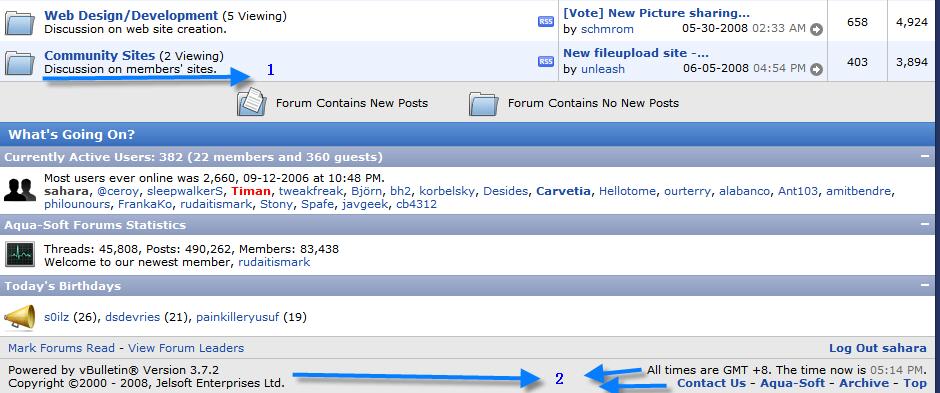Collapse the Currently Active Users section
This screenshot has height=393, width=940.
[925, 156]
